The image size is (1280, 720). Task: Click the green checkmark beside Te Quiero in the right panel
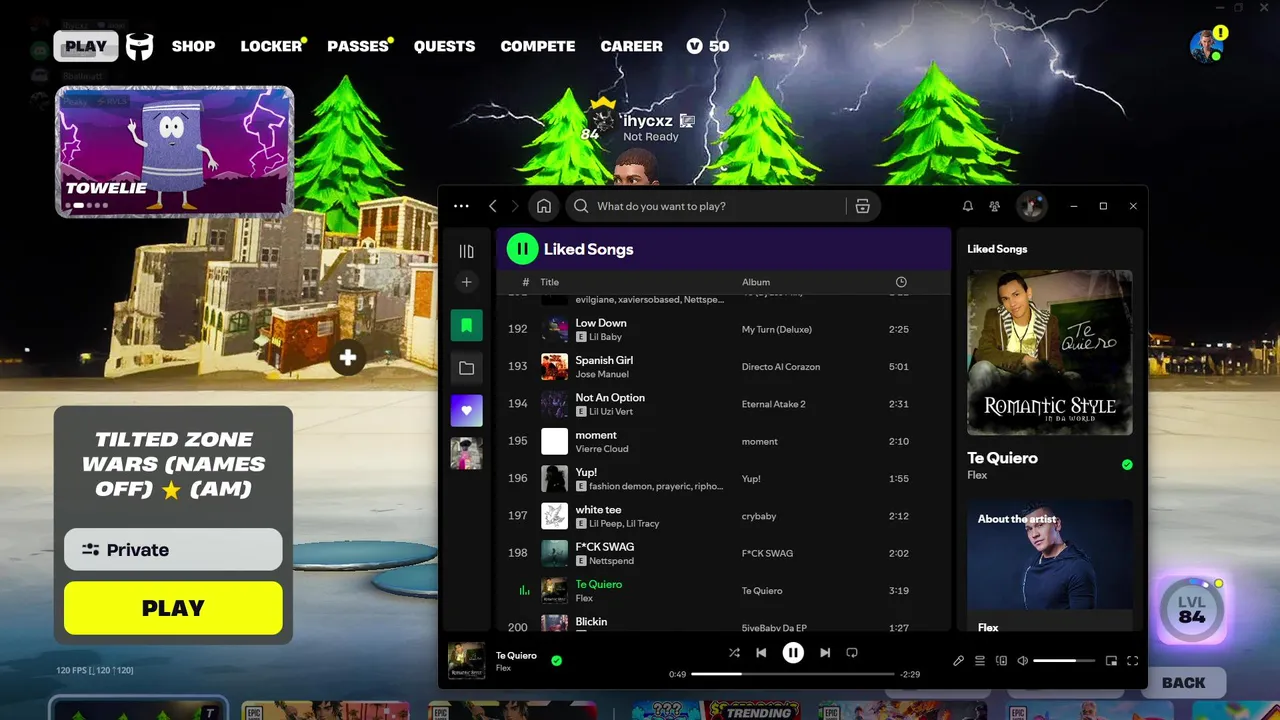coord(1127,465)
